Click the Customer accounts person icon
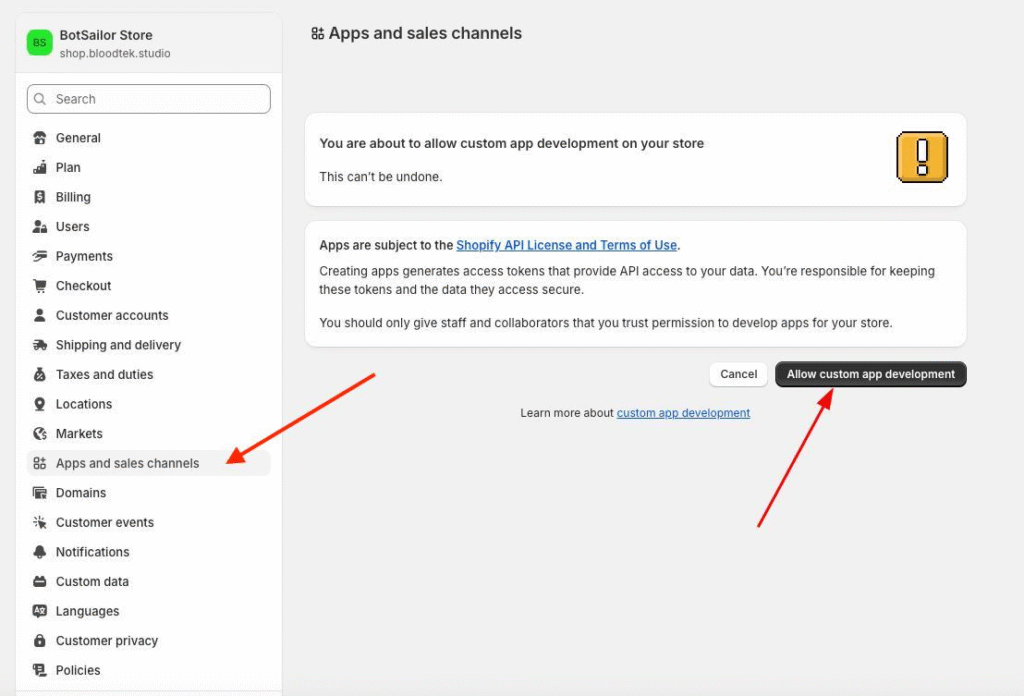1024x696 pixels. (x=40, y=315)
